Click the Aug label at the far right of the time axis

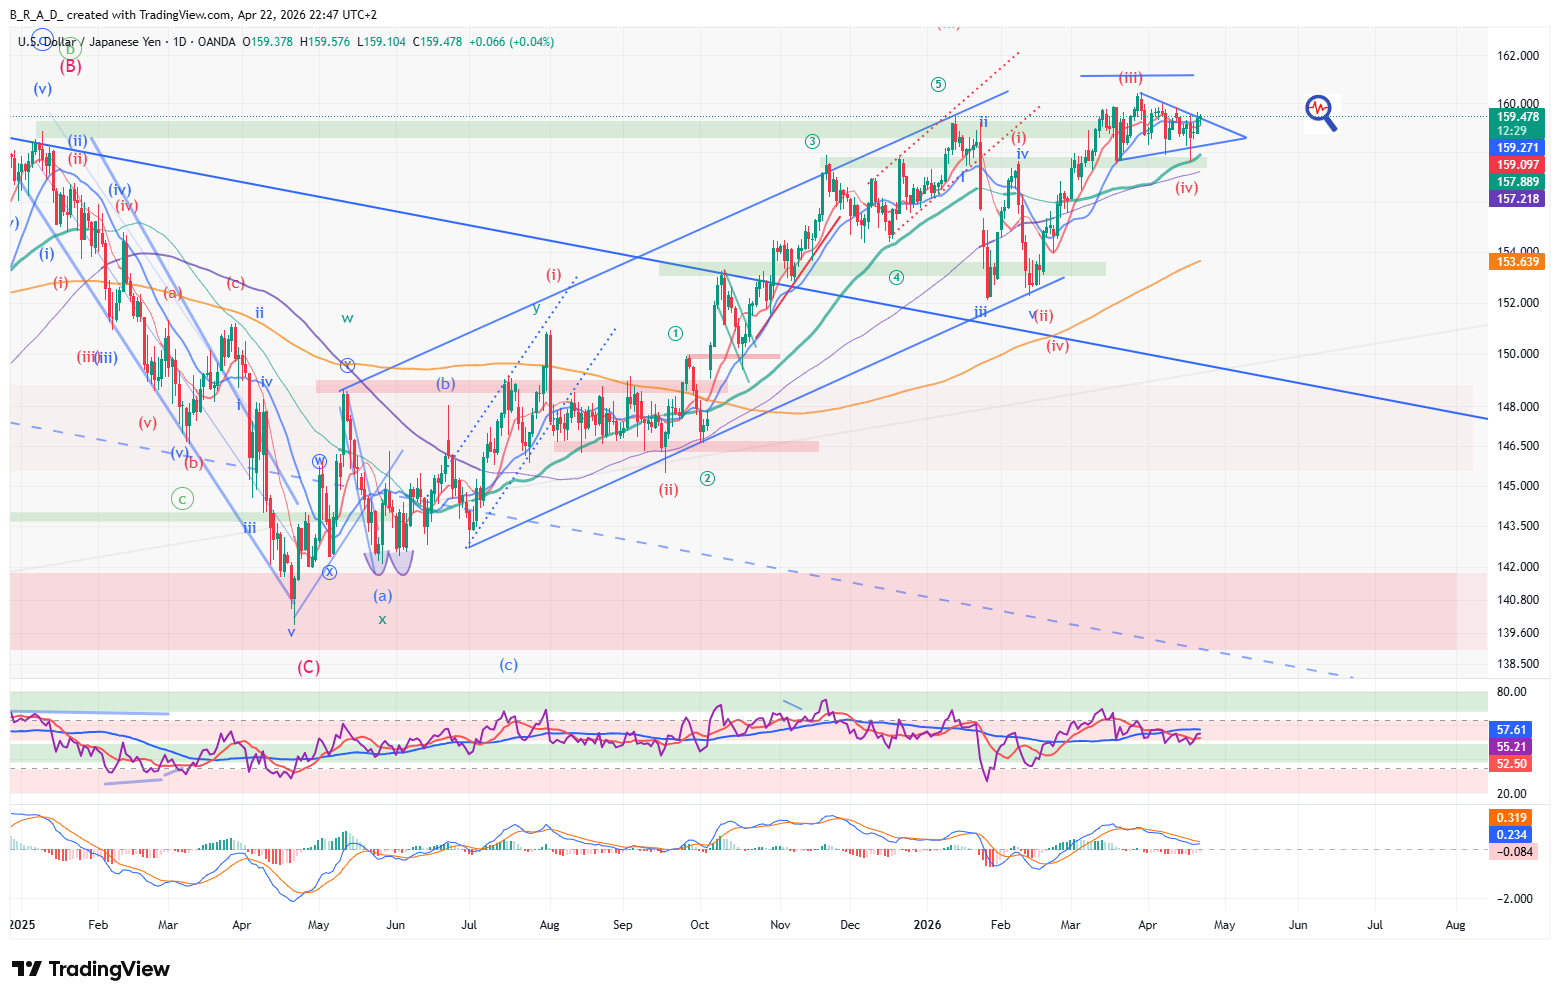pos(1455,925)
